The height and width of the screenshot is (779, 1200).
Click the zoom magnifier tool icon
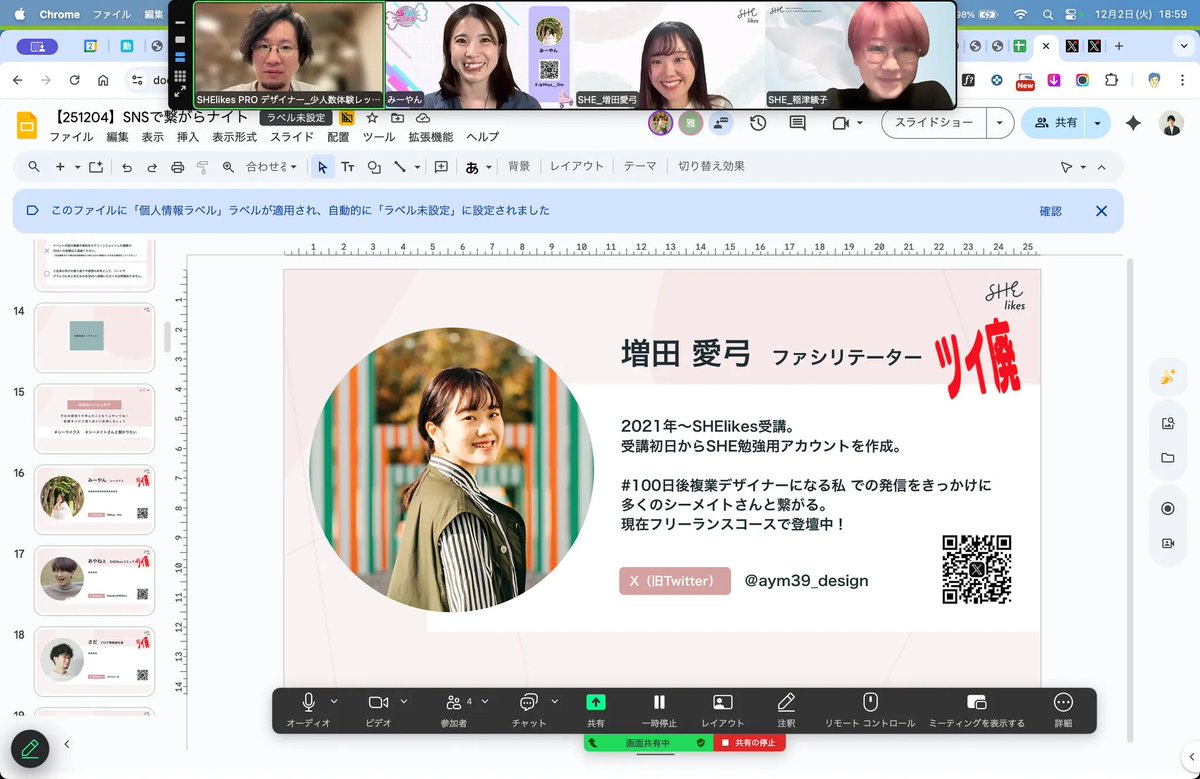[228, 167]
